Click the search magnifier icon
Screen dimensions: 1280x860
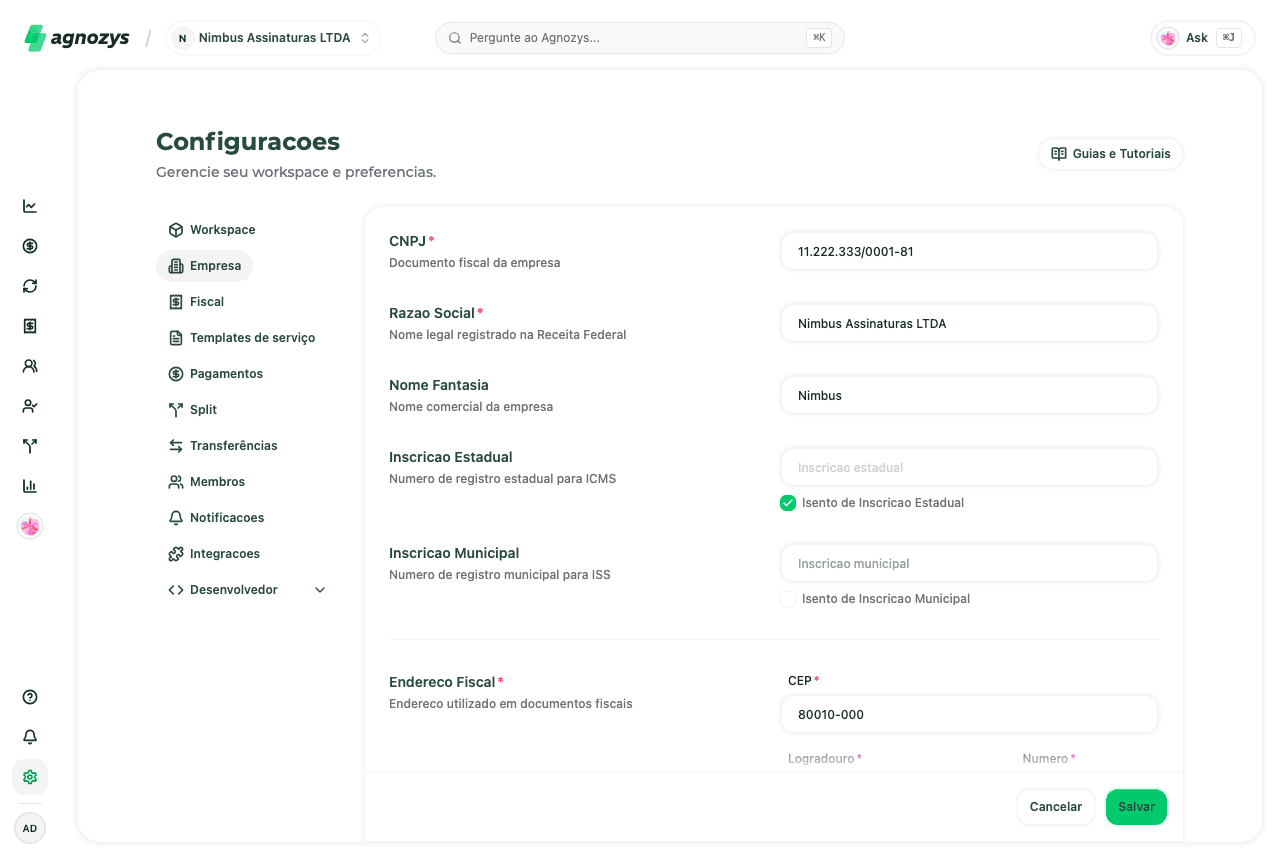pyautogui.click(x=455, y=38)
